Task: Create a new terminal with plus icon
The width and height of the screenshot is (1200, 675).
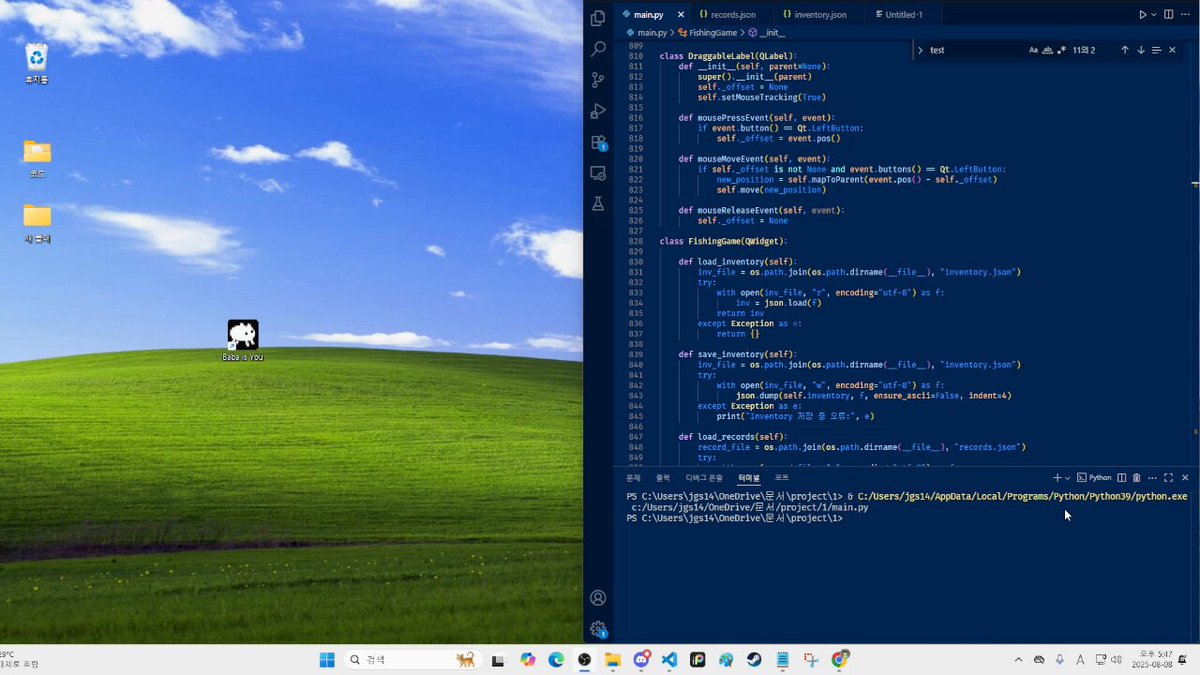Action: 1057,478
